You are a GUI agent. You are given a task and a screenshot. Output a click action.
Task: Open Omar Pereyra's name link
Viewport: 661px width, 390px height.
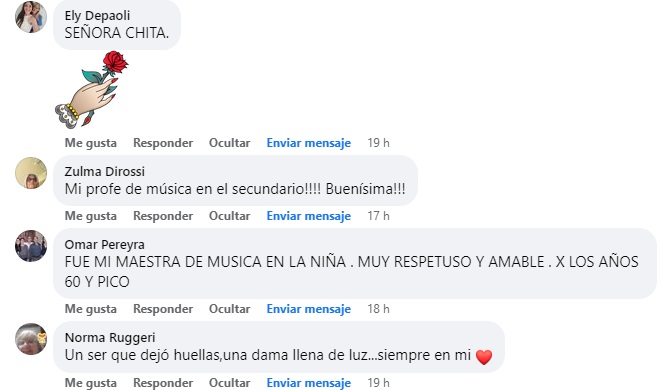point(105,245)
